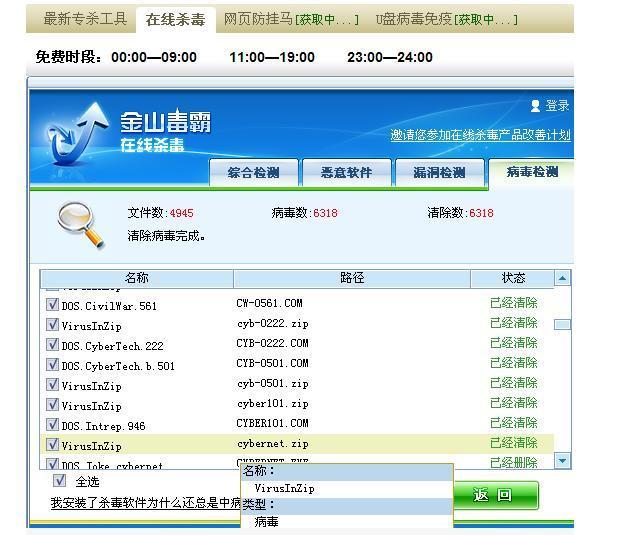Screen dimensions: 640x535
Task: Uncheck the DOS.CivilWar.561 checkbox
Action: tap(52, 304)
